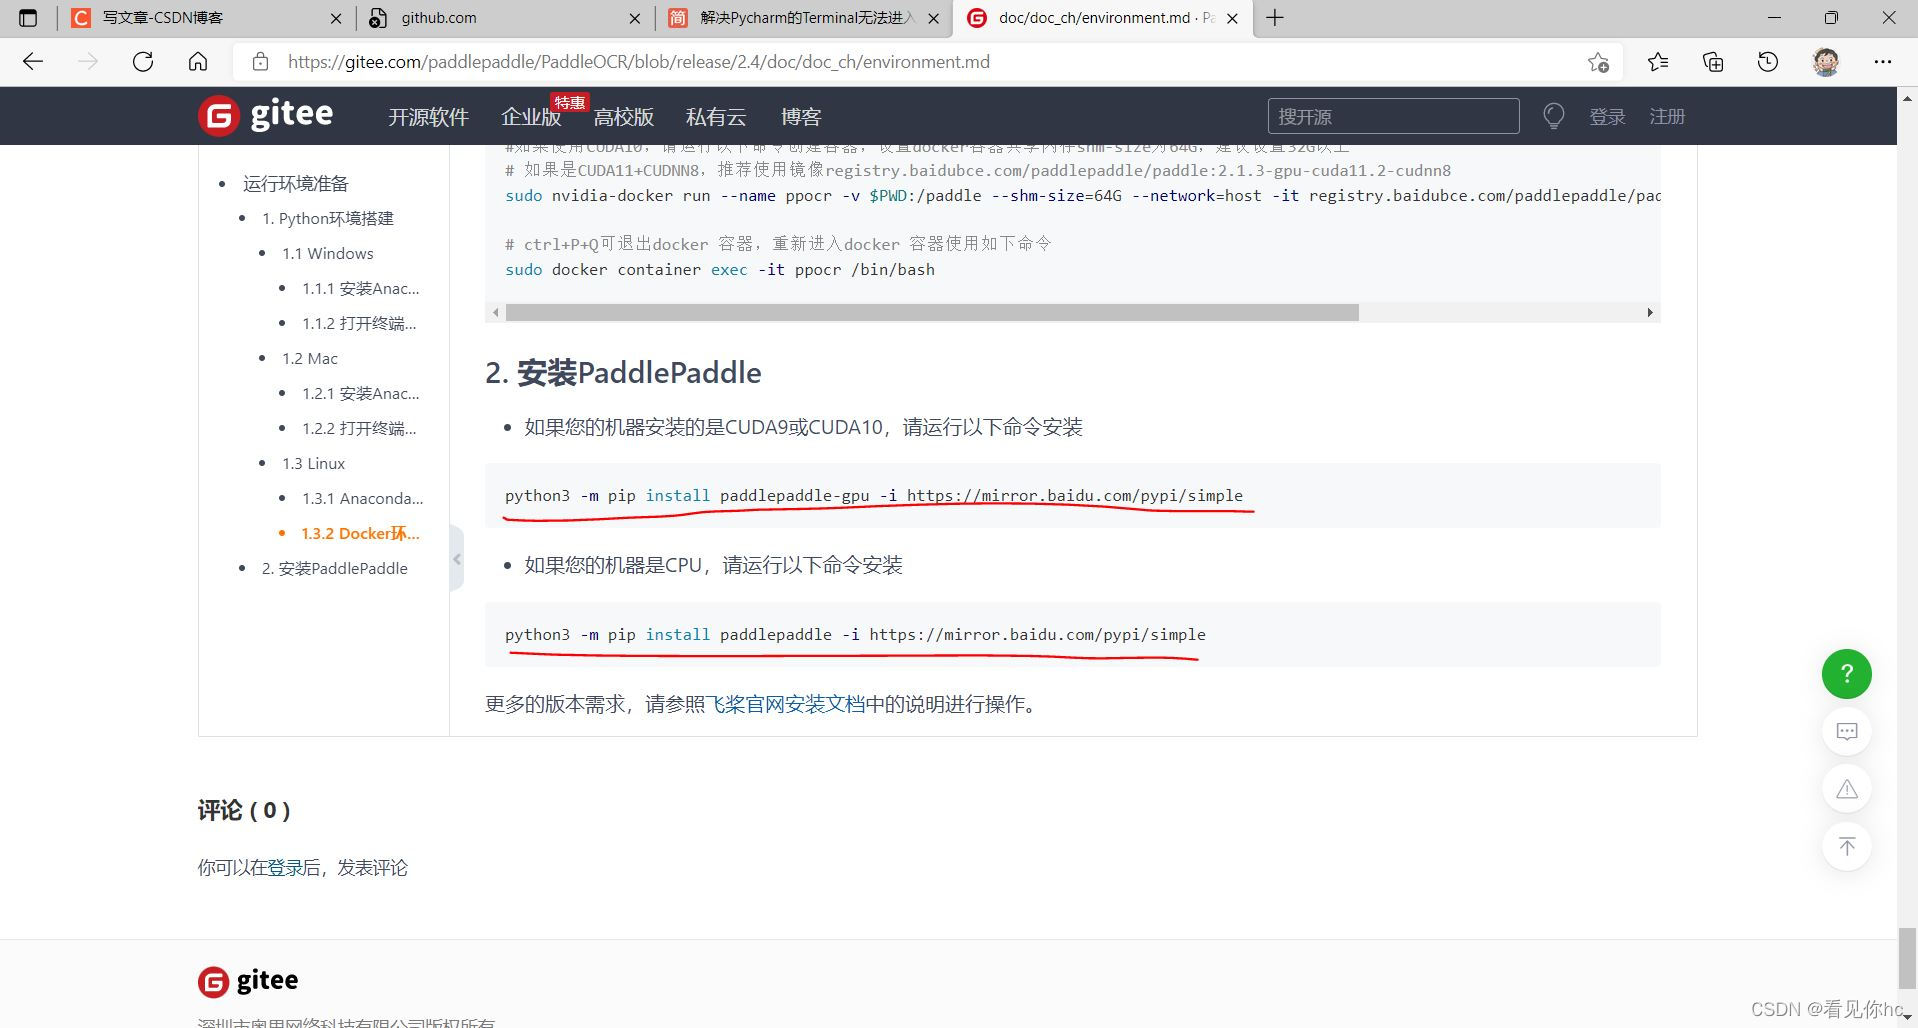The height and width of the screenshot is (1028, 1918).
Task: Jump to 2. 安装PaddlePaddle in outline
Action: [335, 568]
